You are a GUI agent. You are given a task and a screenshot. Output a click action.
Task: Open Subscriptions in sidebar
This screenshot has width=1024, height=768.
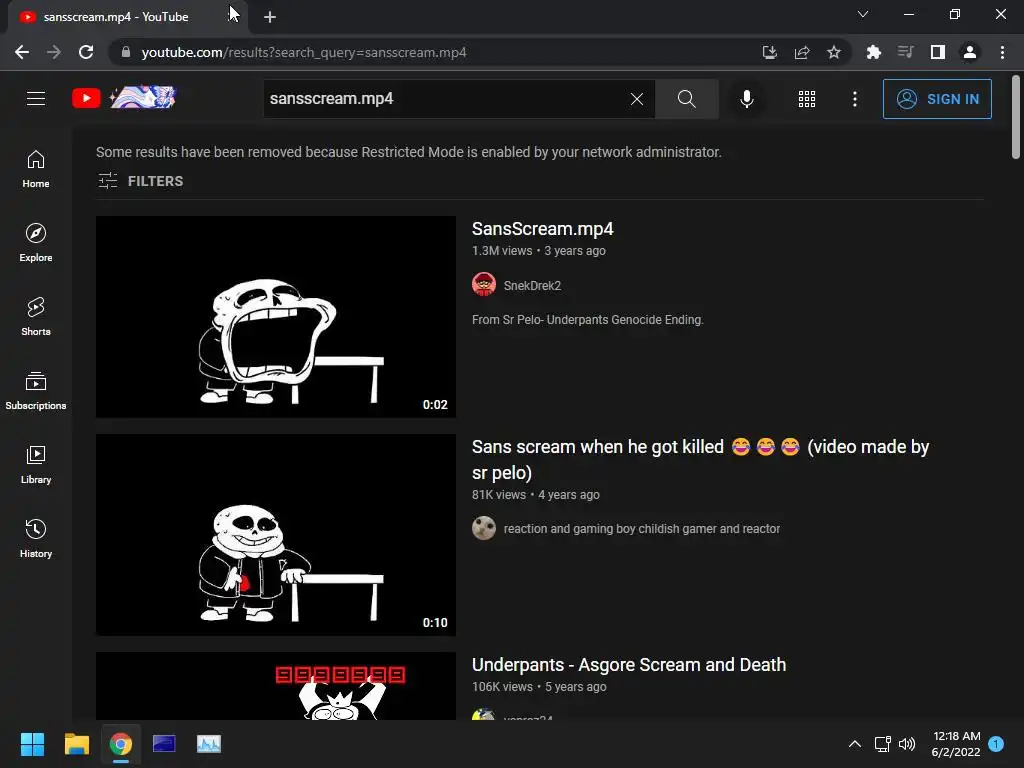click(36, 390)
